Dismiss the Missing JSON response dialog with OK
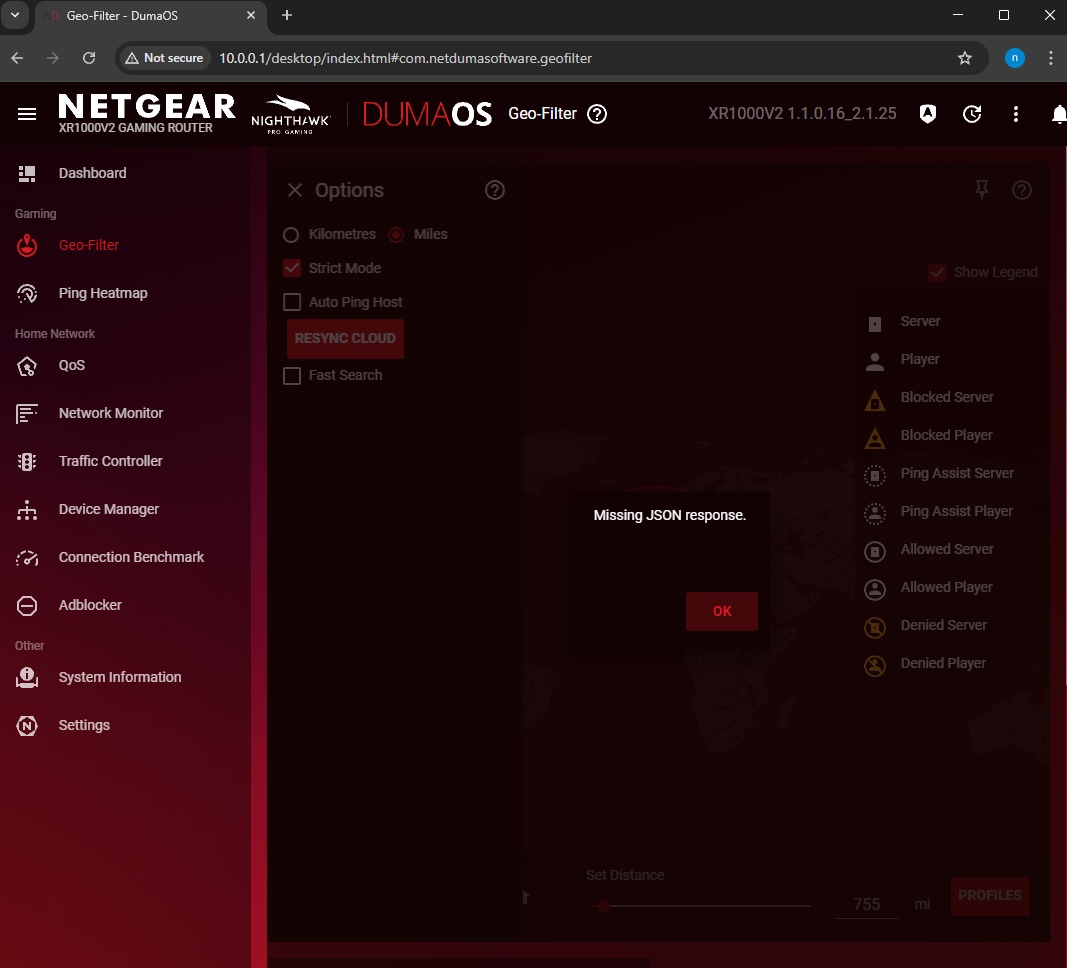The height and width of the screenshot is (968, 1067). [721, 611]
